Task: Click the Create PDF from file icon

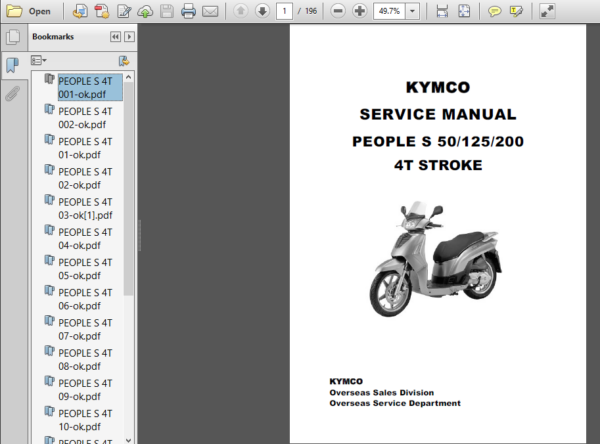Action: tap(80, 11)
